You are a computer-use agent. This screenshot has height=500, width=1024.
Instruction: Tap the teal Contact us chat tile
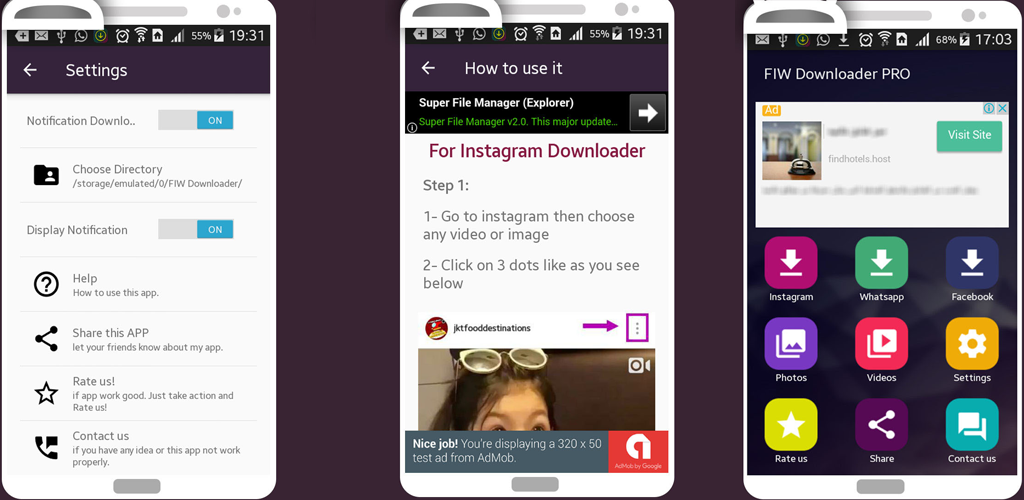972,424
